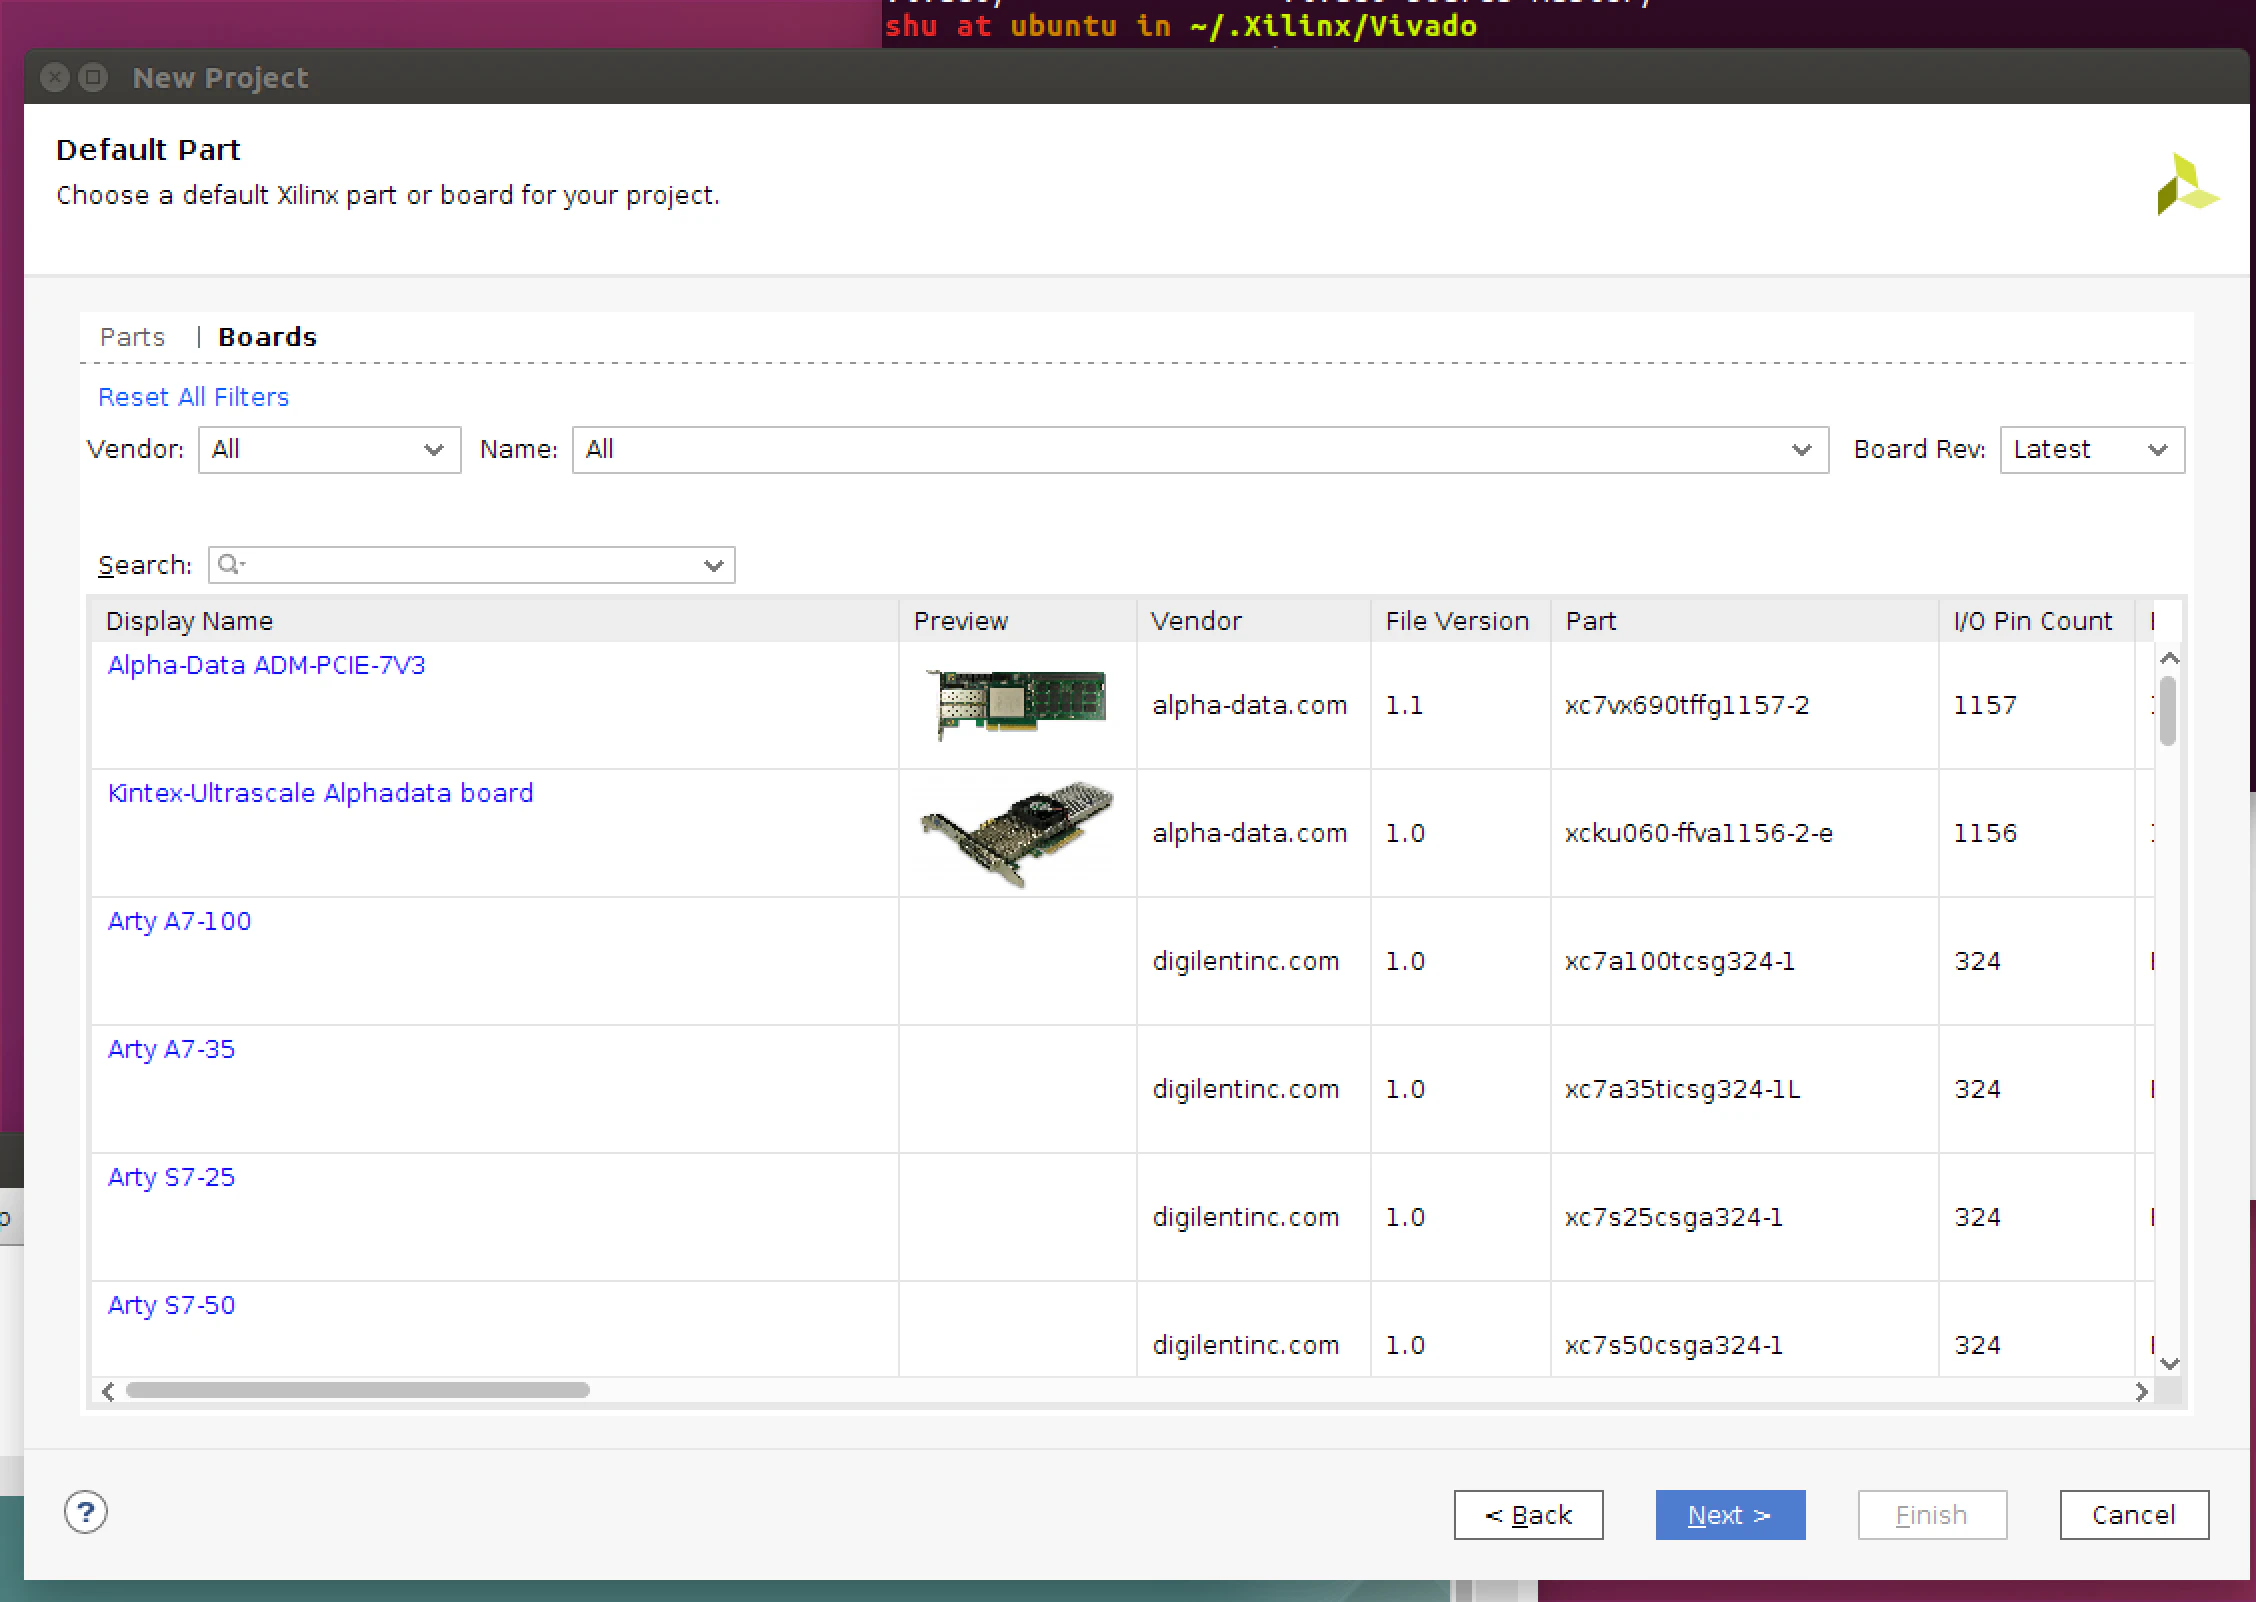The width and height of the screenshot is (2256, 1602).
Task: Click the scroll left arrow below table
Action: pos(108,1391)
